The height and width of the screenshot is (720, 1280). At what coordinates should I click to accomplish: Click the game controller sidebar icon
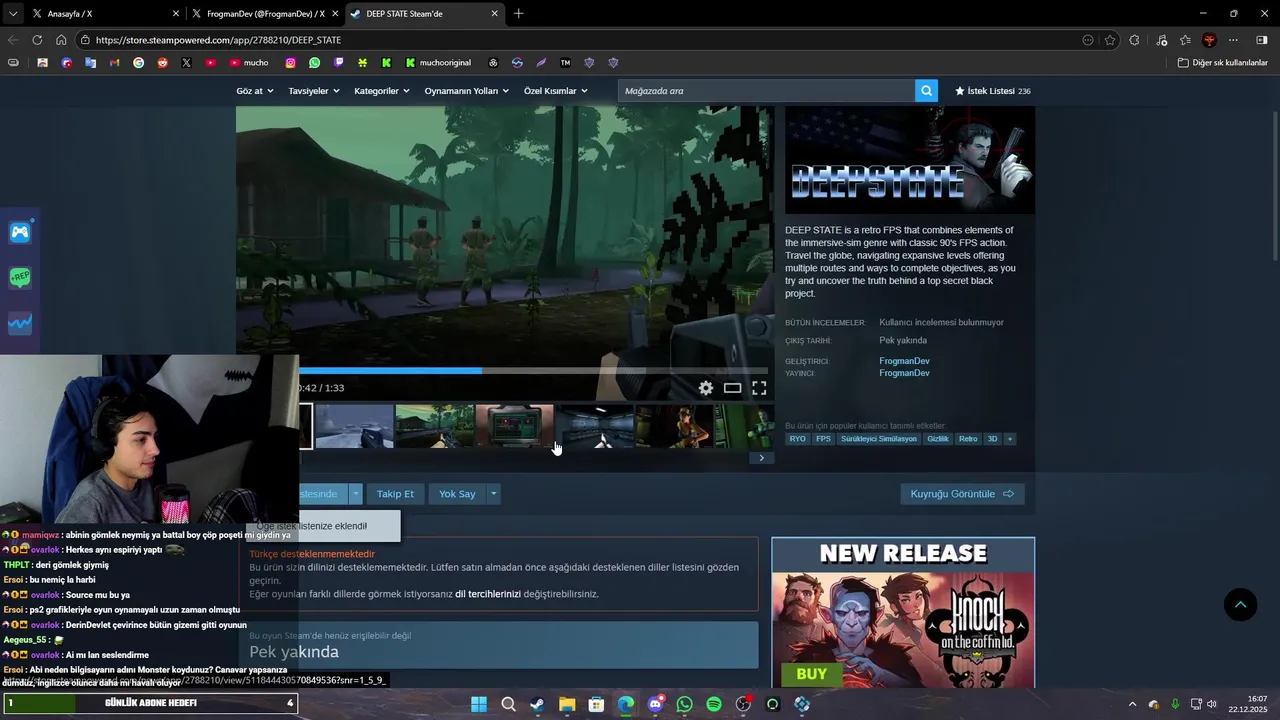20,233
